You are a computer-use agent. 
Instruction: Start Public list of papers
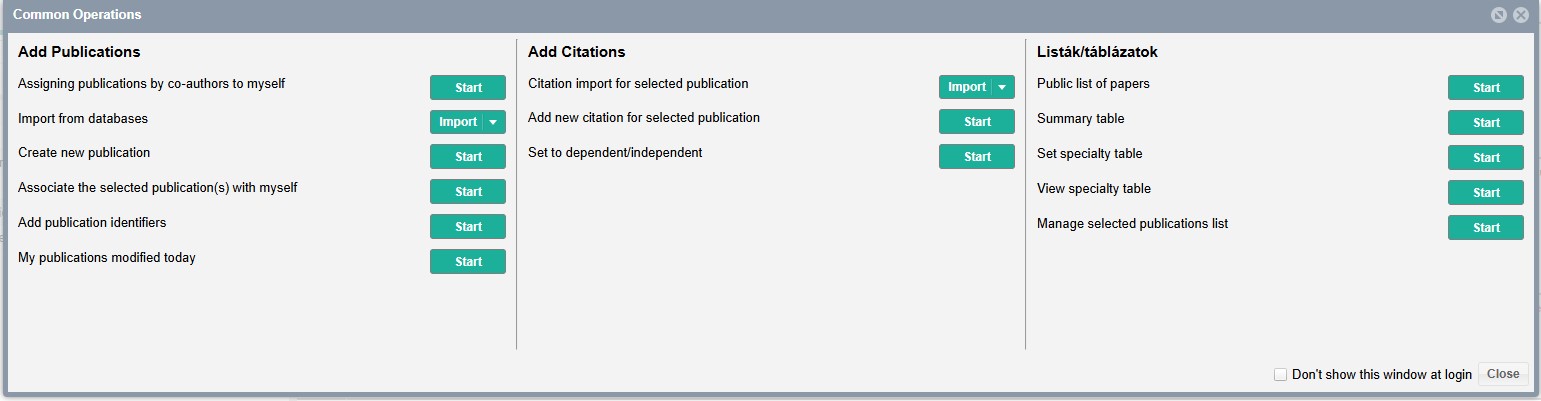1486,88
